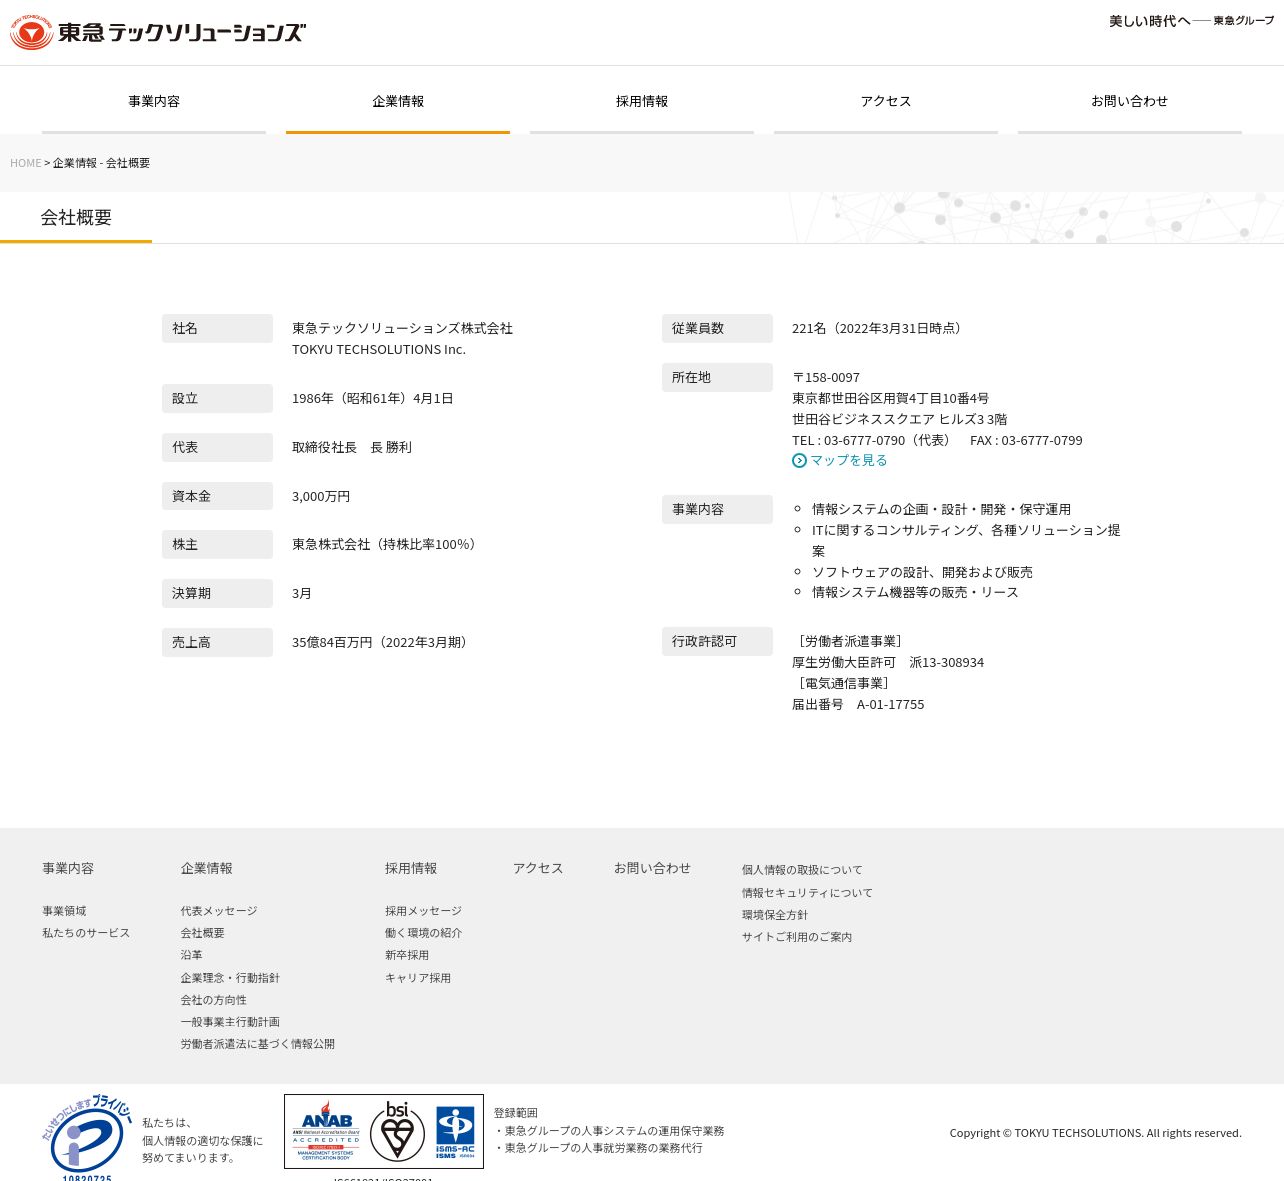Click the 事業内容 label cell in table
This screenshot has width=1284, height=1181.
pyautogui.click(x=717, y=510)
